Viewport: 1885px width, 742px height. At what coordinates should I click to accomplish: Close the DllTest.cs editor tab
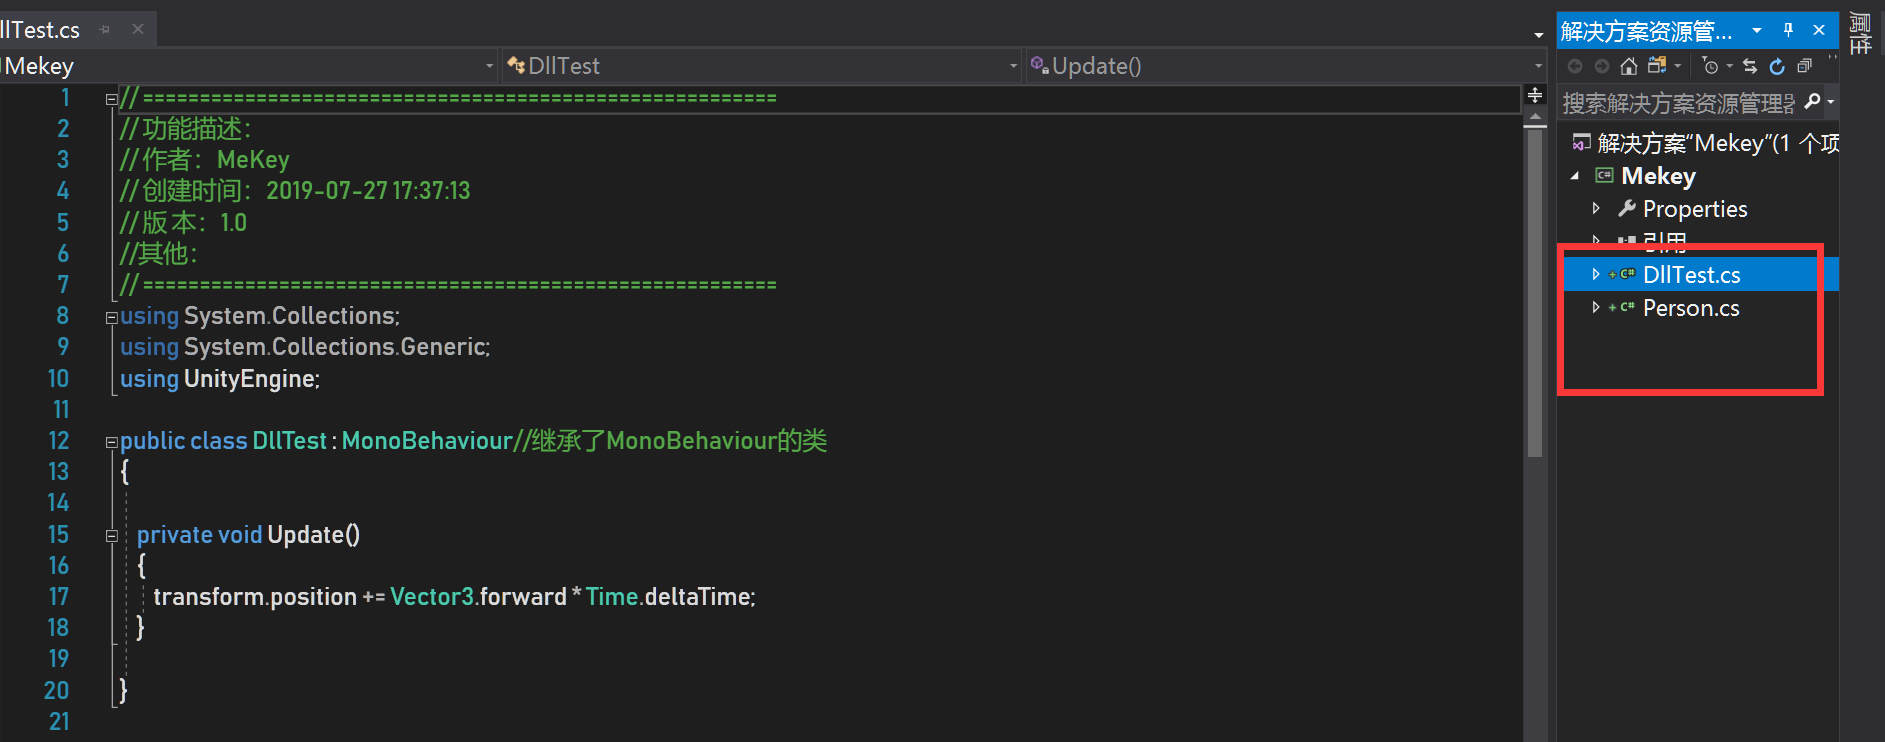(138, 29)
